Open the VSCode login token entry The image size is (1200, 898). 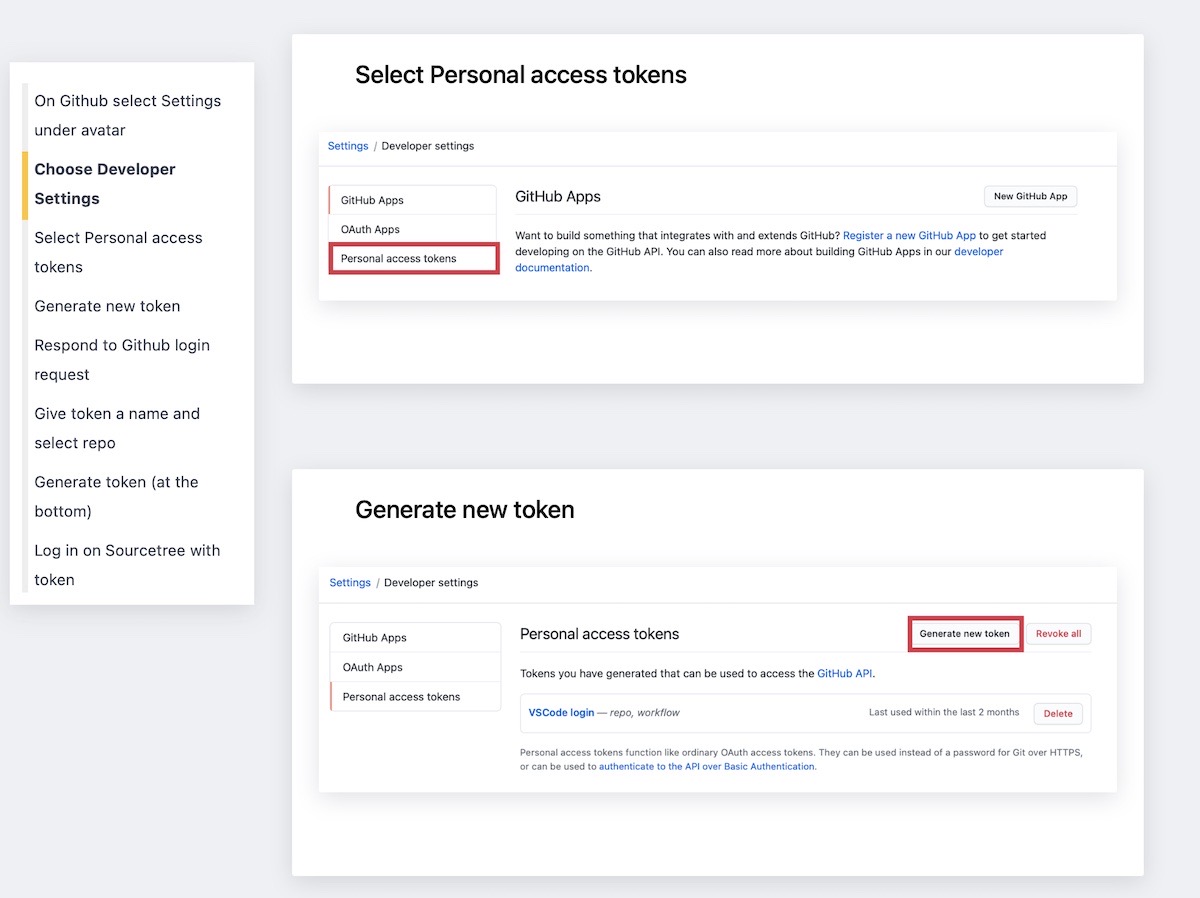tap(561, 713)
